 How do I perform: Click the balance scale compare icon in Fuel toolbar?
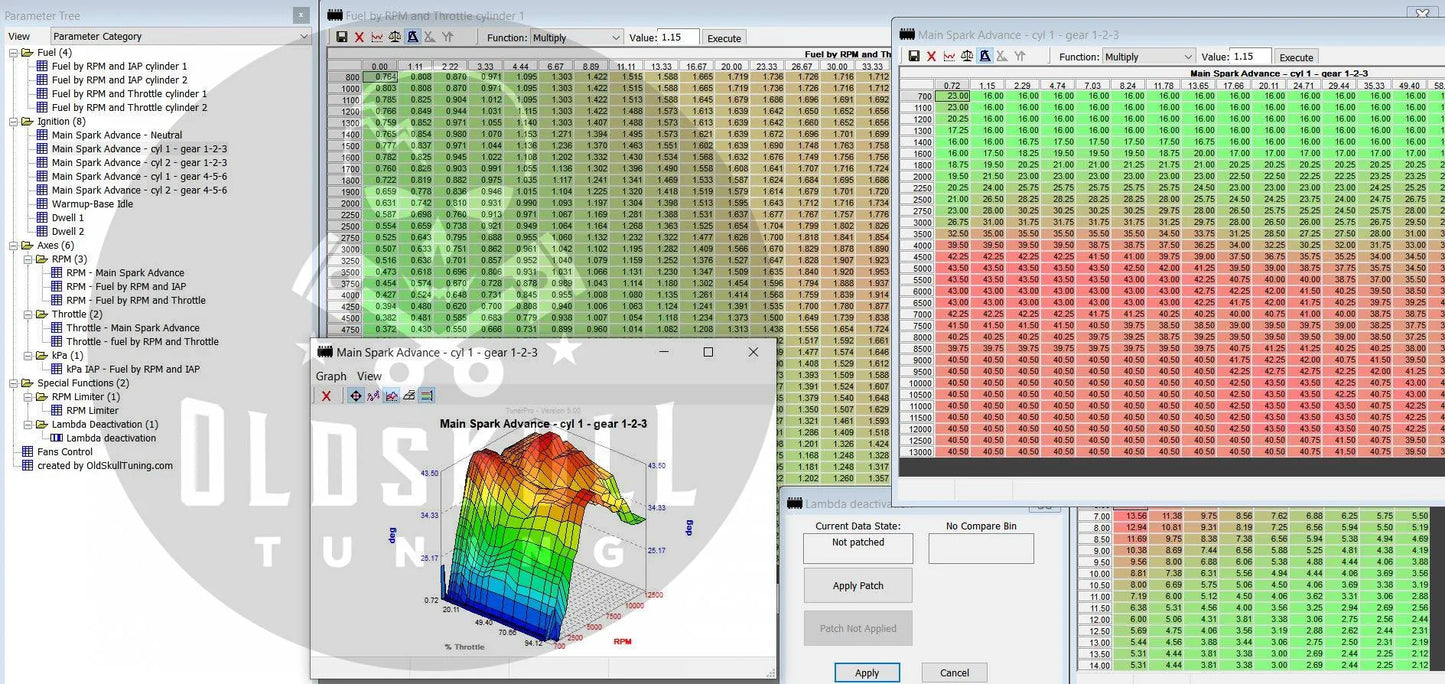coord(395,37)
